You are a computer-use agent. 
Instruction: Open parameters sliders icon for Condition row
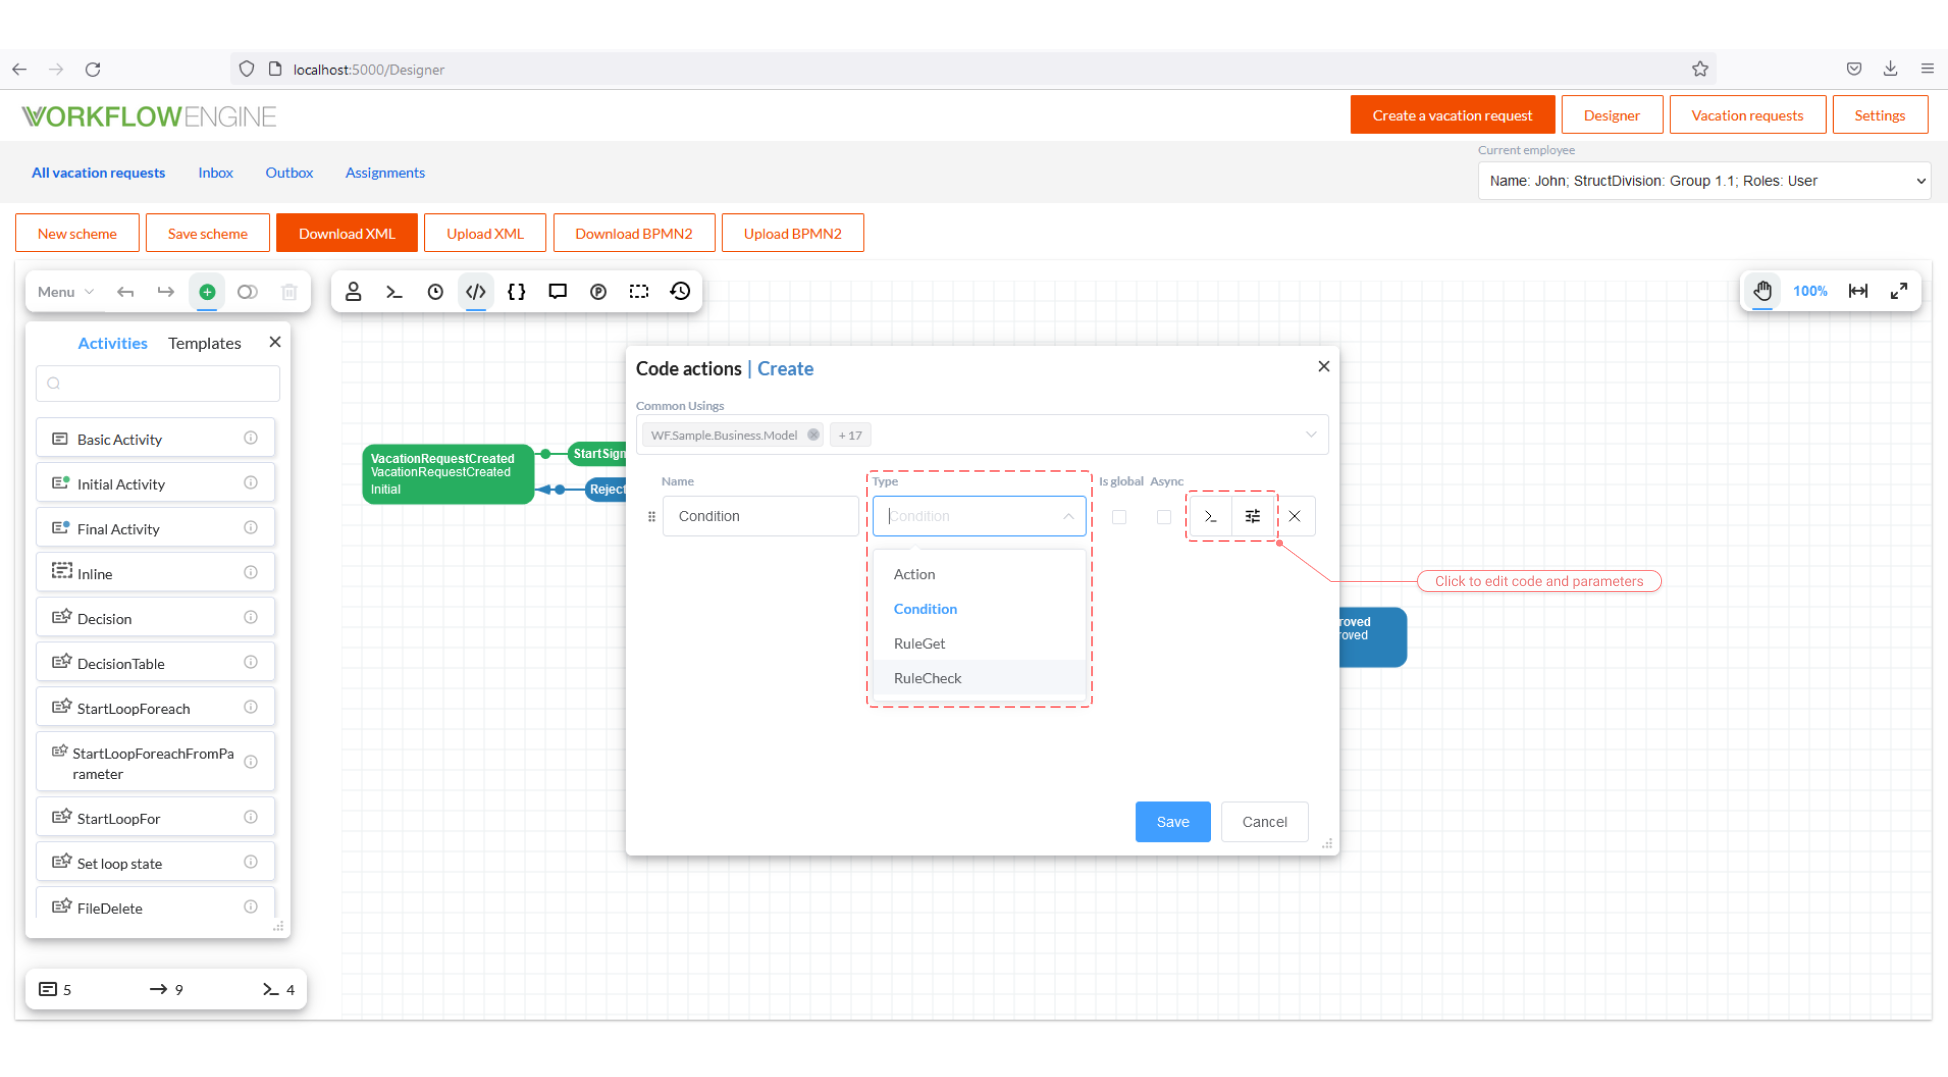click(x=1252, y=516)
